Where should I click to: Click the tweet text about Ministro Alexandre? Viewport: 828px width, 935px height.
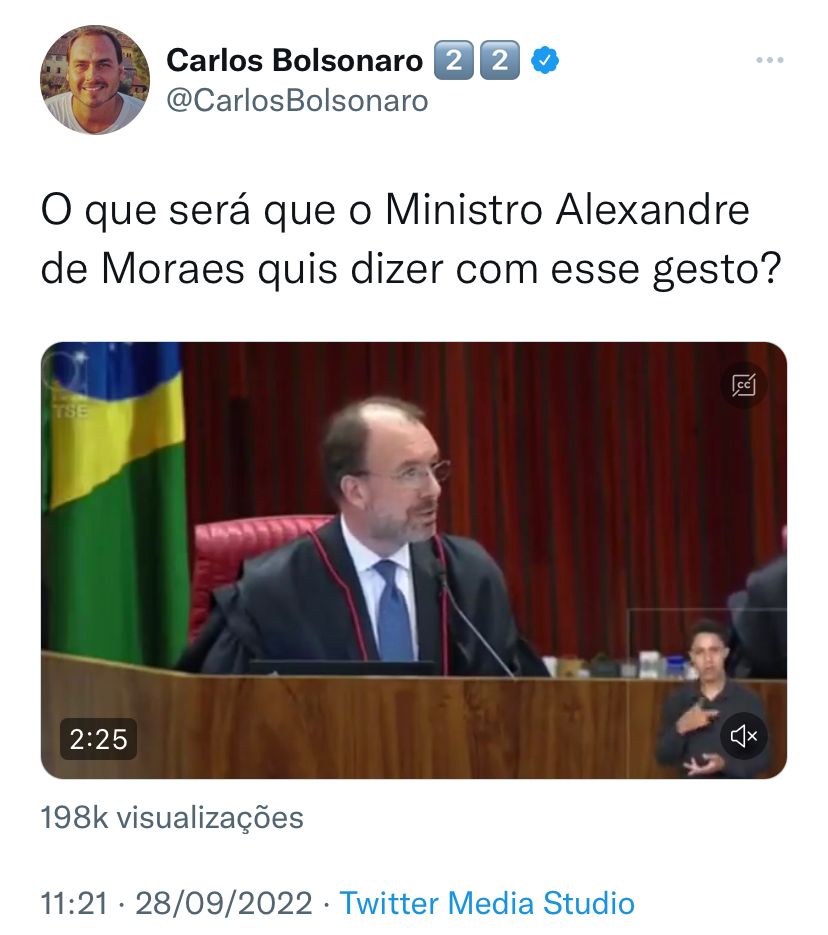pos(411,240)
